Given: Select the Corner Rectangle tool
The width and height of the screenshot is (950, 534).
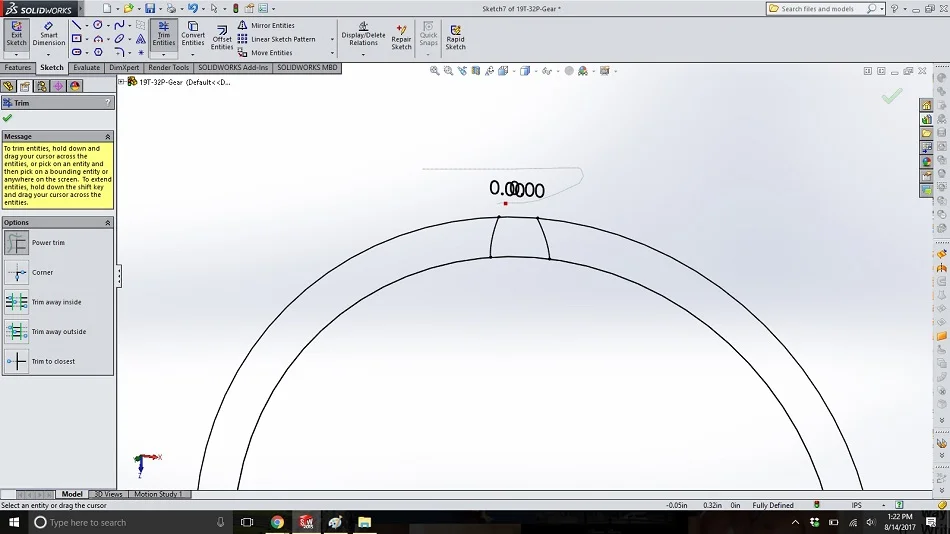Looking at the screenshot, I should click(76, 39).
